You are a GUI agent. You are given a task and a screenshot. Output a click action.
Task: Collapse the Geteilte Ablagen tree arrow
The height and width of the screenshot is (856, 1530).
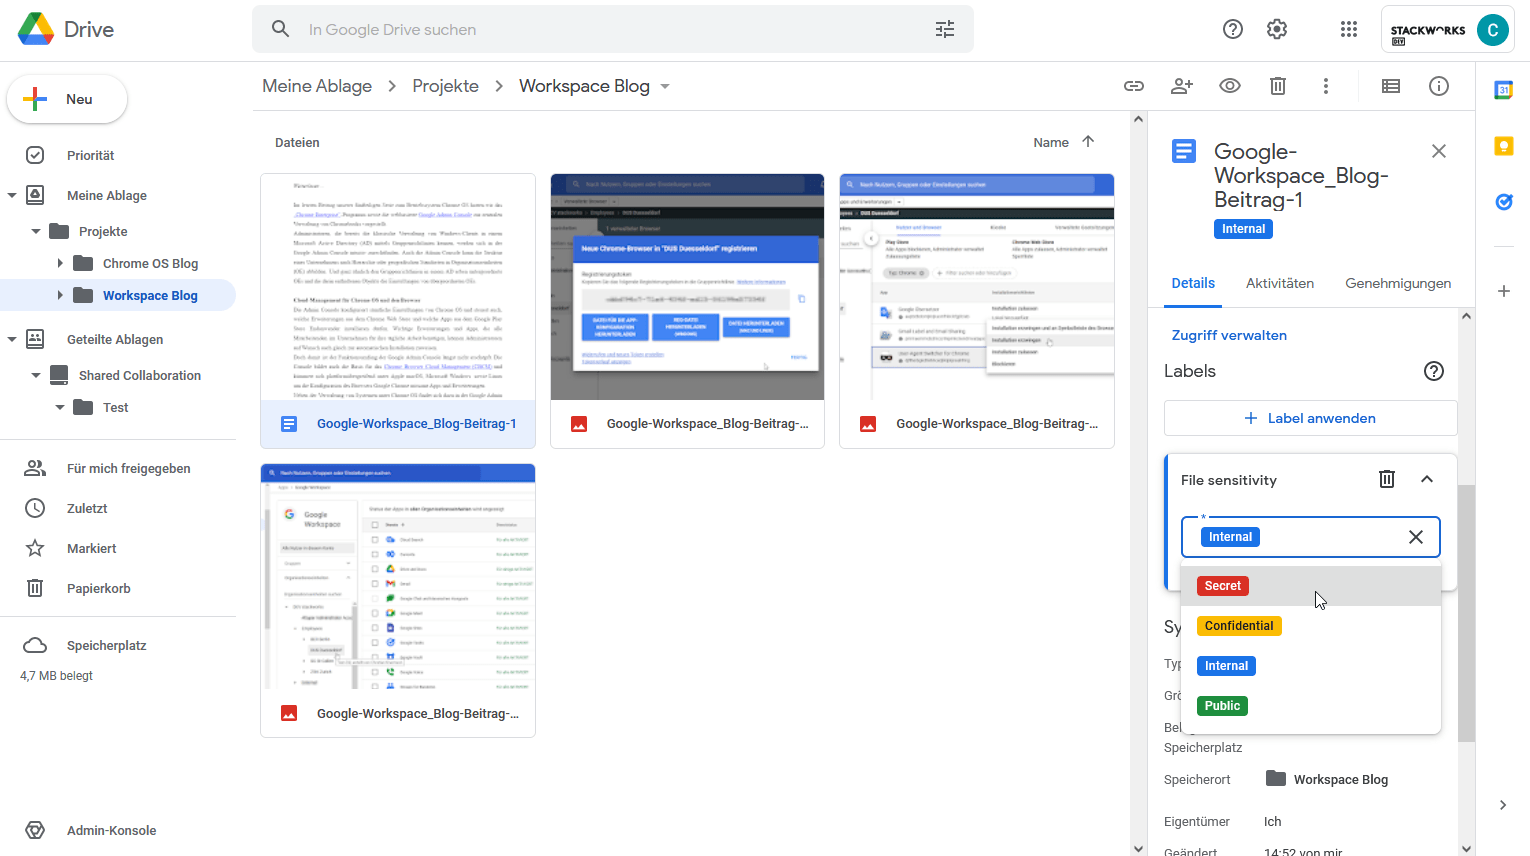tap(12, 339)
